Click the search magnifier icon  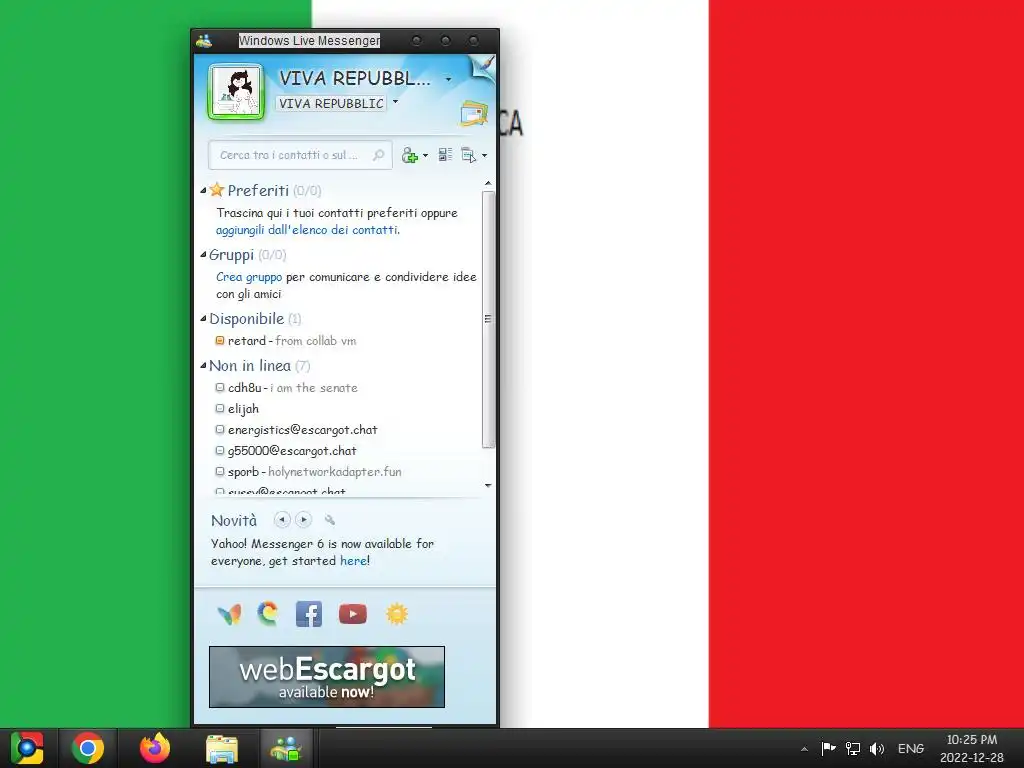coord(378,155)
